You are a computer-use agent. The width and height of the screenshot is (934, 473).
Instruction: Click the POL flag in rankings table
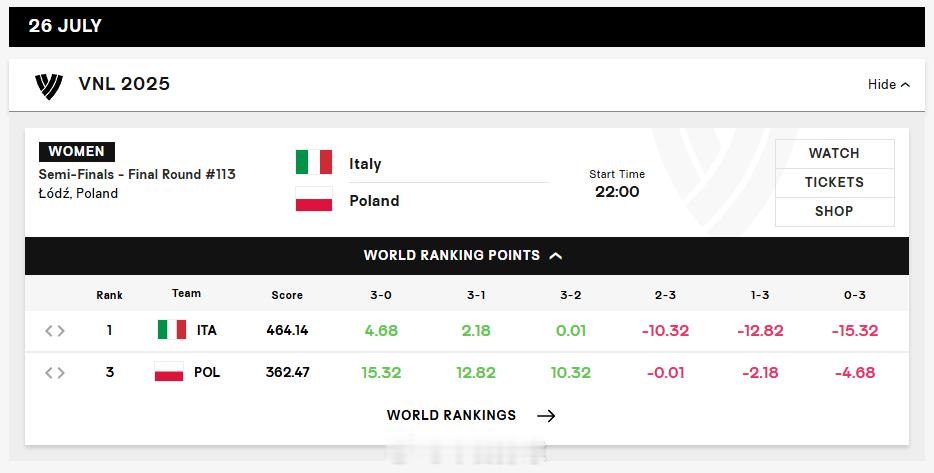[169, 372]
